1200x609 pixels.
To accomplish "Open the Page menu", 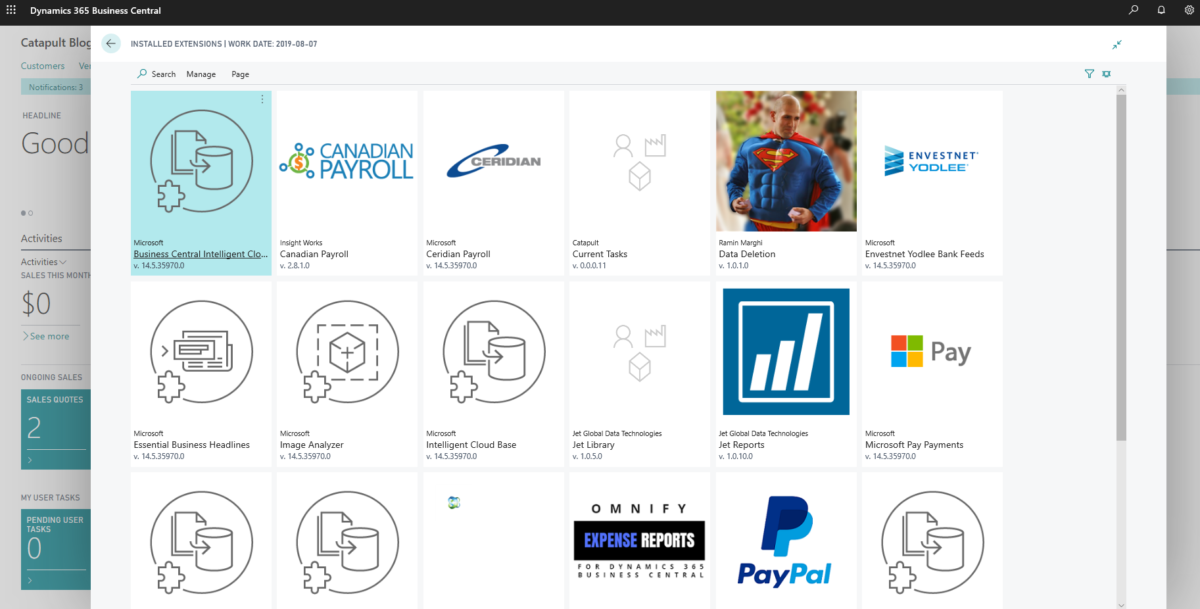I will (x=240, y=74).
